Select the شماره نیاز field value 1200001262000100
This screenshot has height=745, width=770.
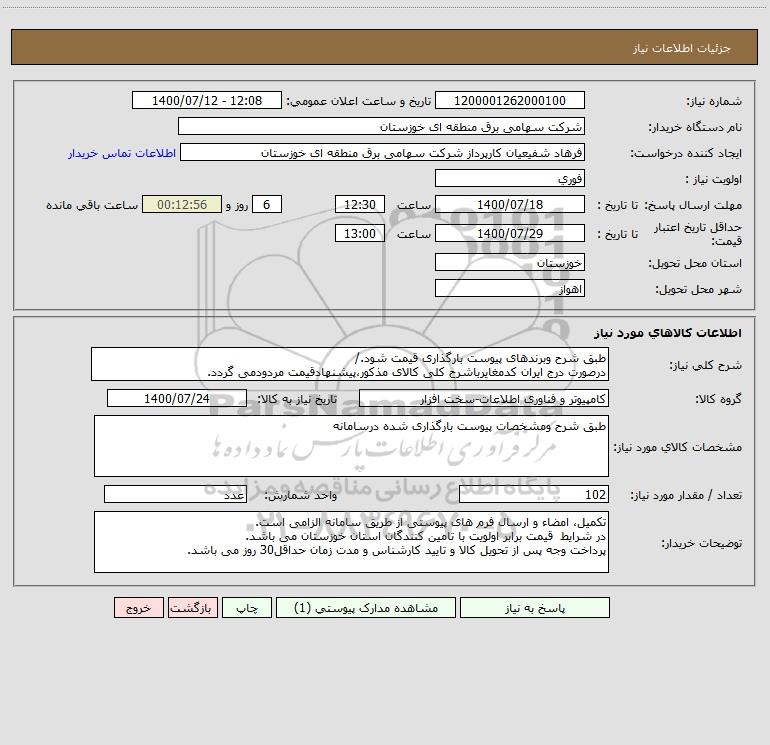pos(510,100)
